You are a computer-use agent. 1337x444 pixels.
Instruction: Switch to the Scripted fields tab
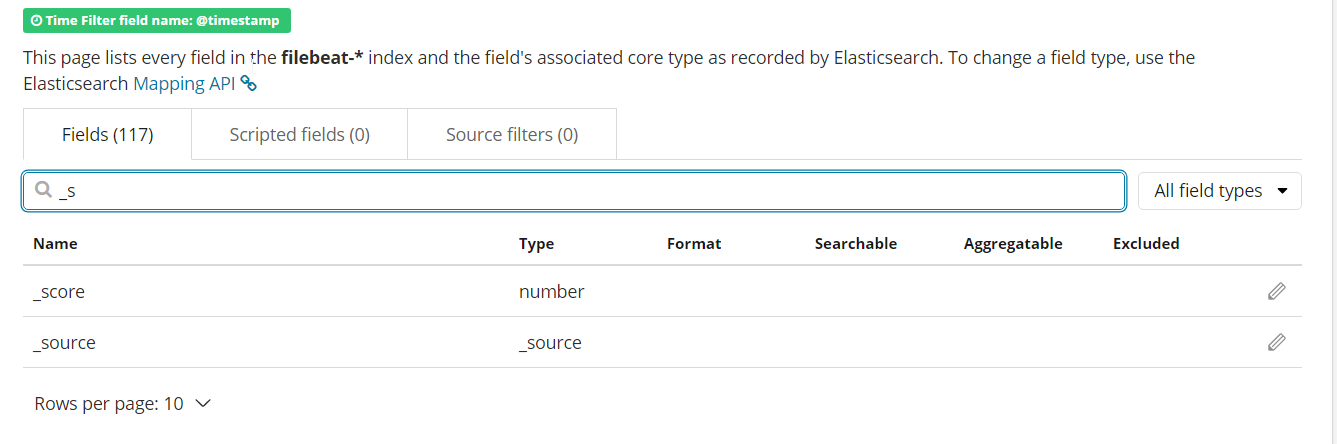pyautogui.click(x=299, y=134)
